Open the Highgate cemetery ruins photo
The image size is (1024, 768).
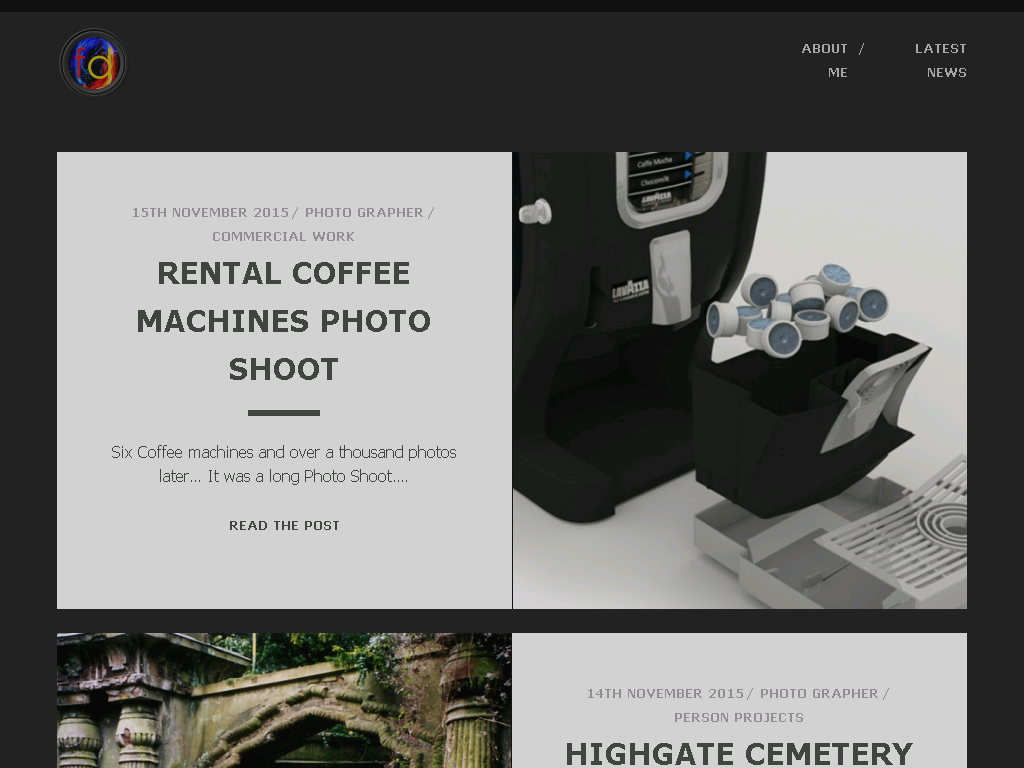coord(284,700)
